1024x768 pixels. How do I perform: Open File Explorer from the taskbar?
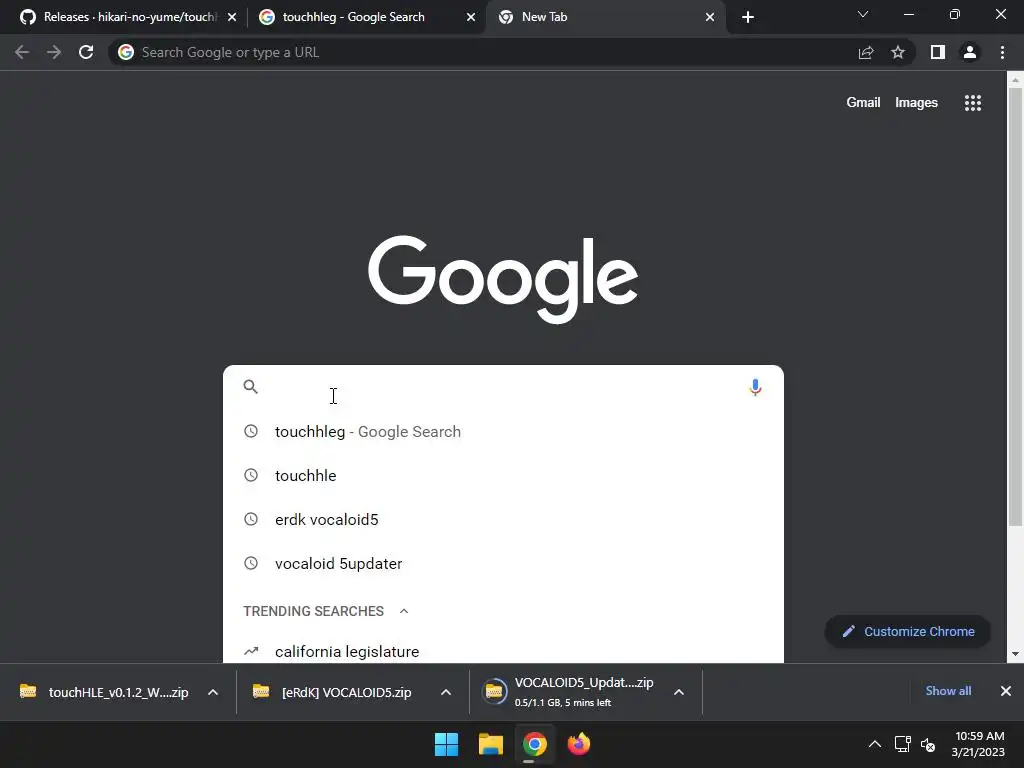tap(490, 744)
